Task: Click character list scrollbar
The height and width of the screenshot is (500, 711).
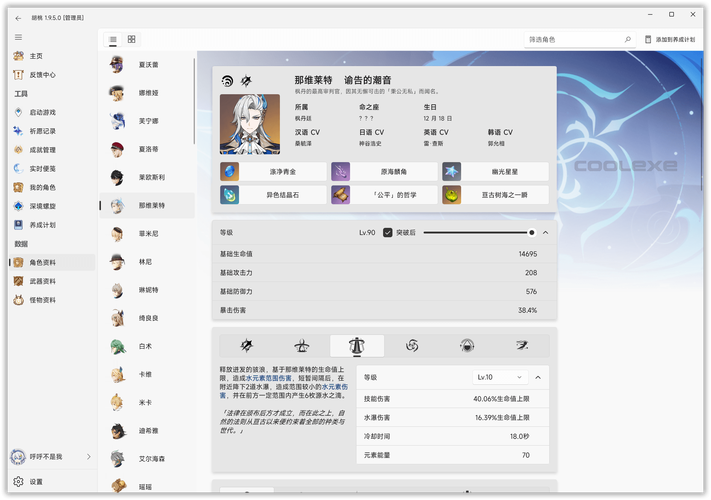Action: pyautogui.click(x=194, y=101)
